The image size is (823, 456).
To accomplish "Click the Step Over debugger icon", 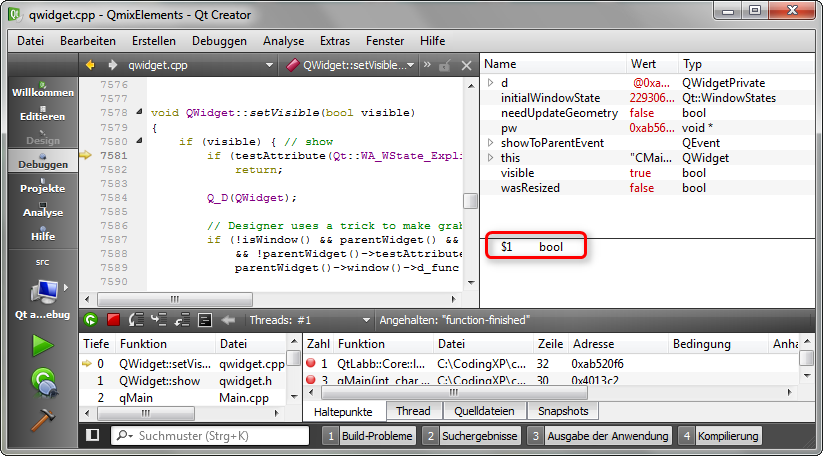I will 135,320.
